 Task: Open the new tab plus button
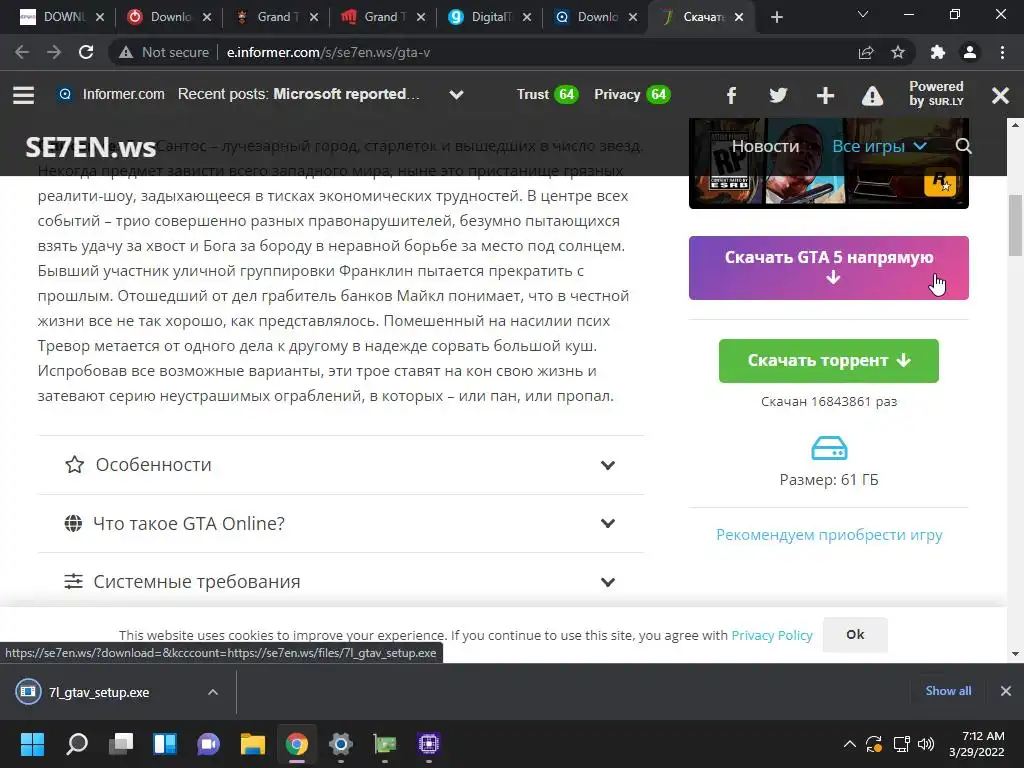[x=776, y=17]
